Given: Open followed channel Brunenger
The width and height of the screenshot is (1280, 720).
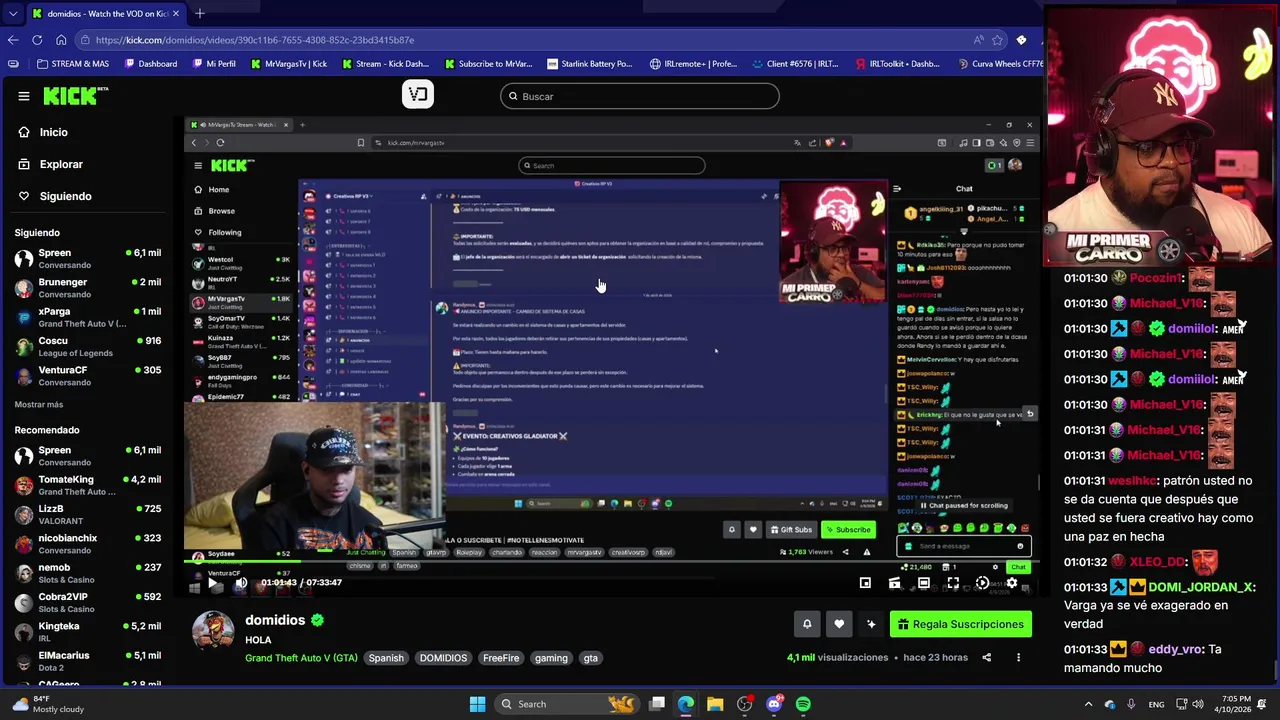Looking at the screenshot, I should pyautogui.click(x=88, y=288).
